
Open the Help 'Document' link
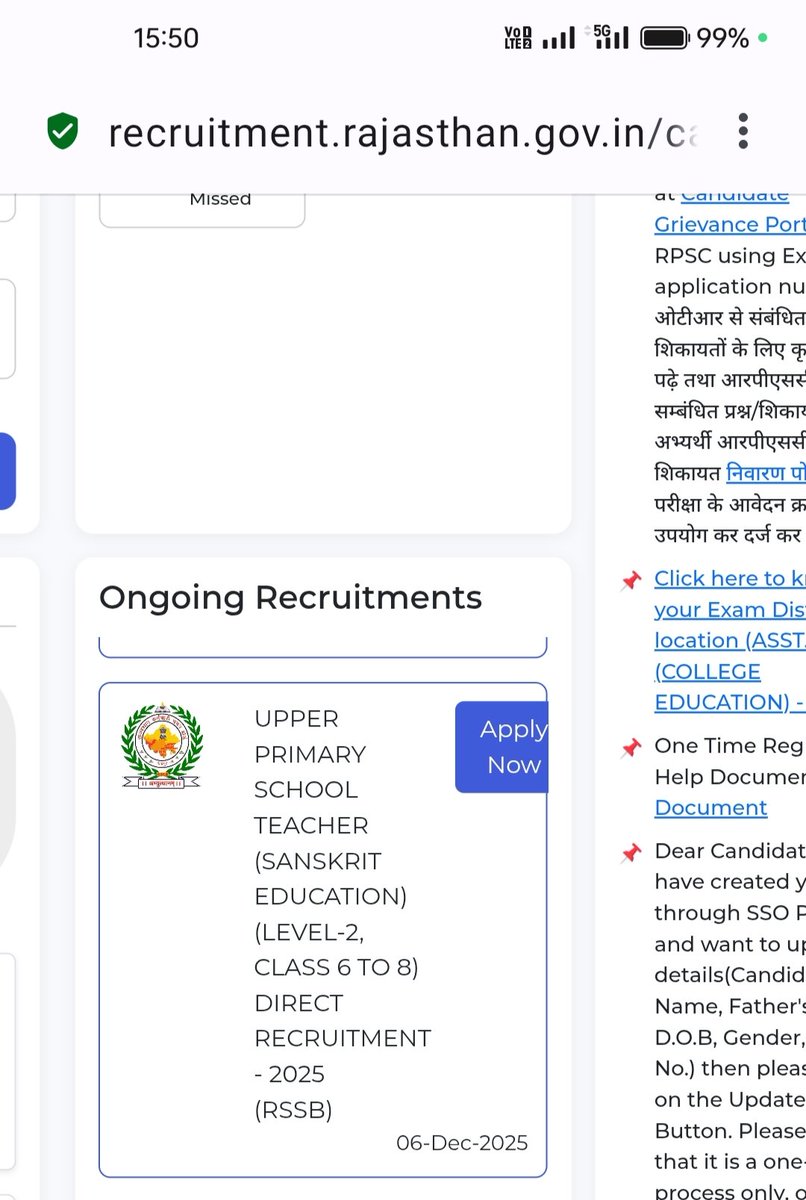coord(710,808)
